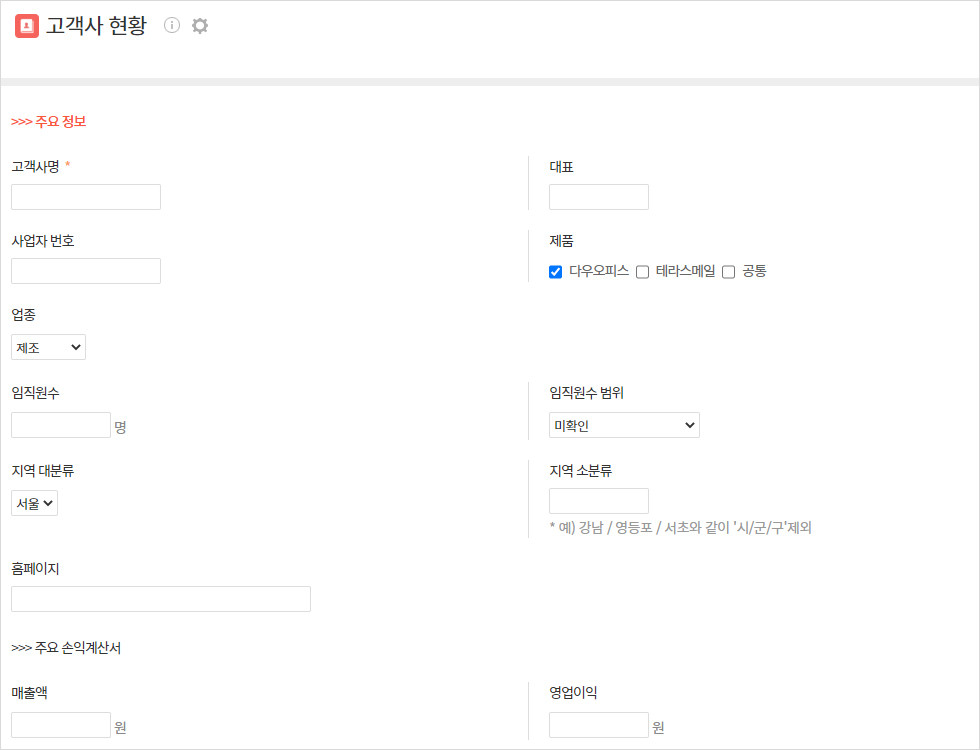
Task: Click the red 고객사 현황 app icon
Action: [27, 26]
